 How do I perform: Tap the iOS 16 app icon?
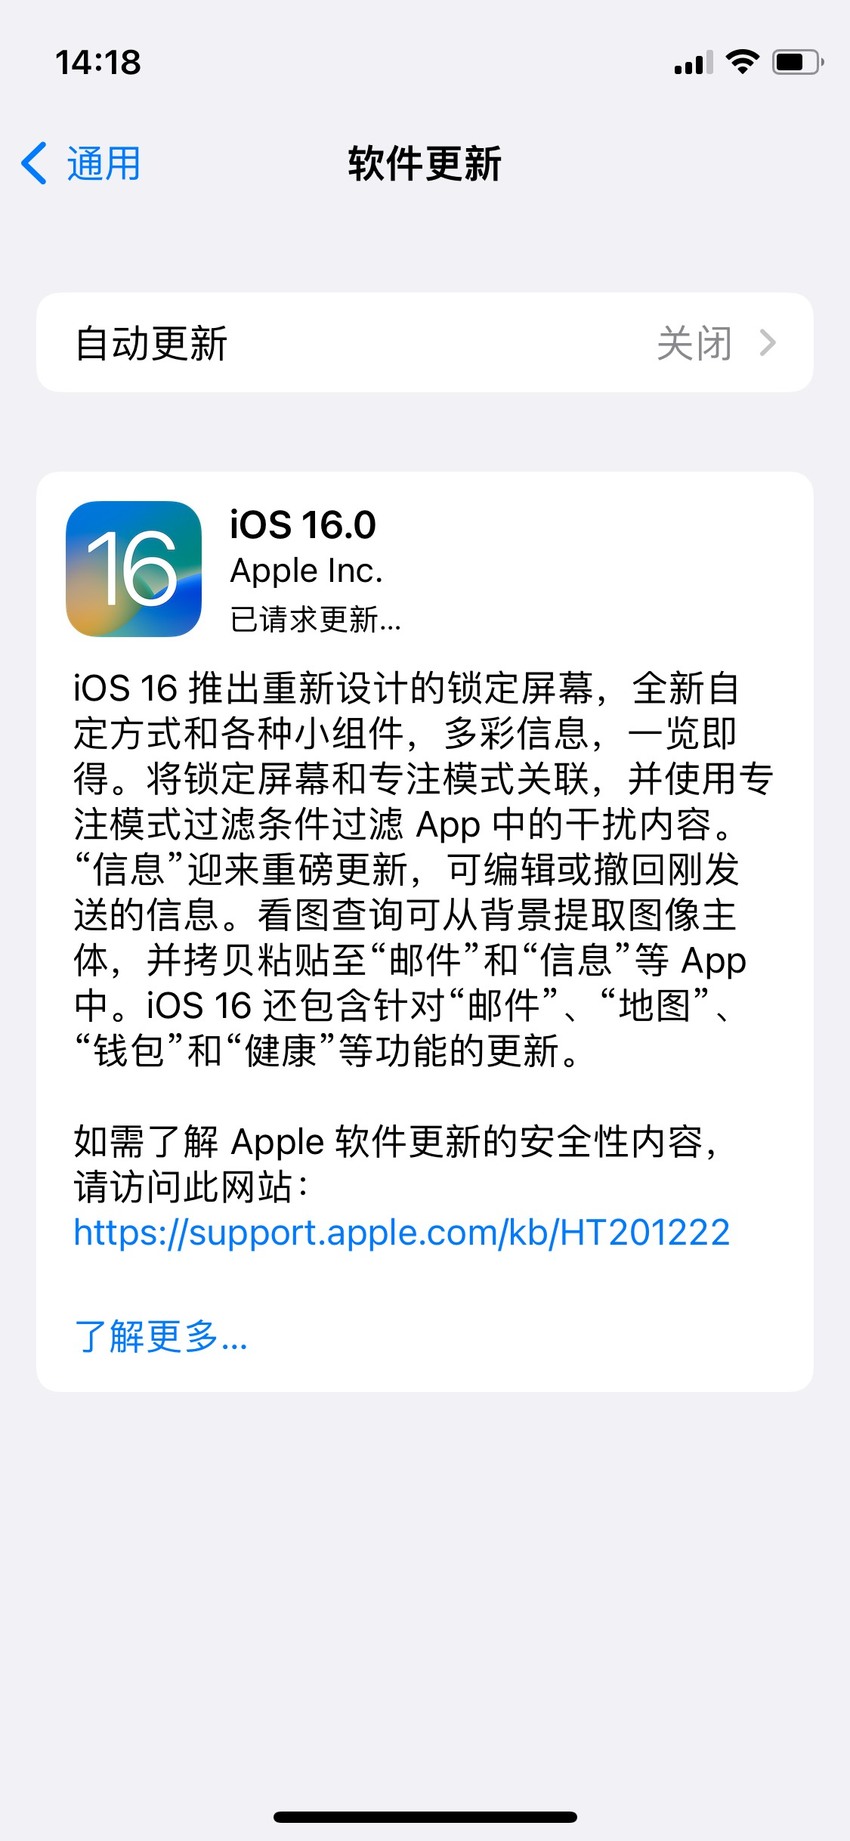coord(134,569)
